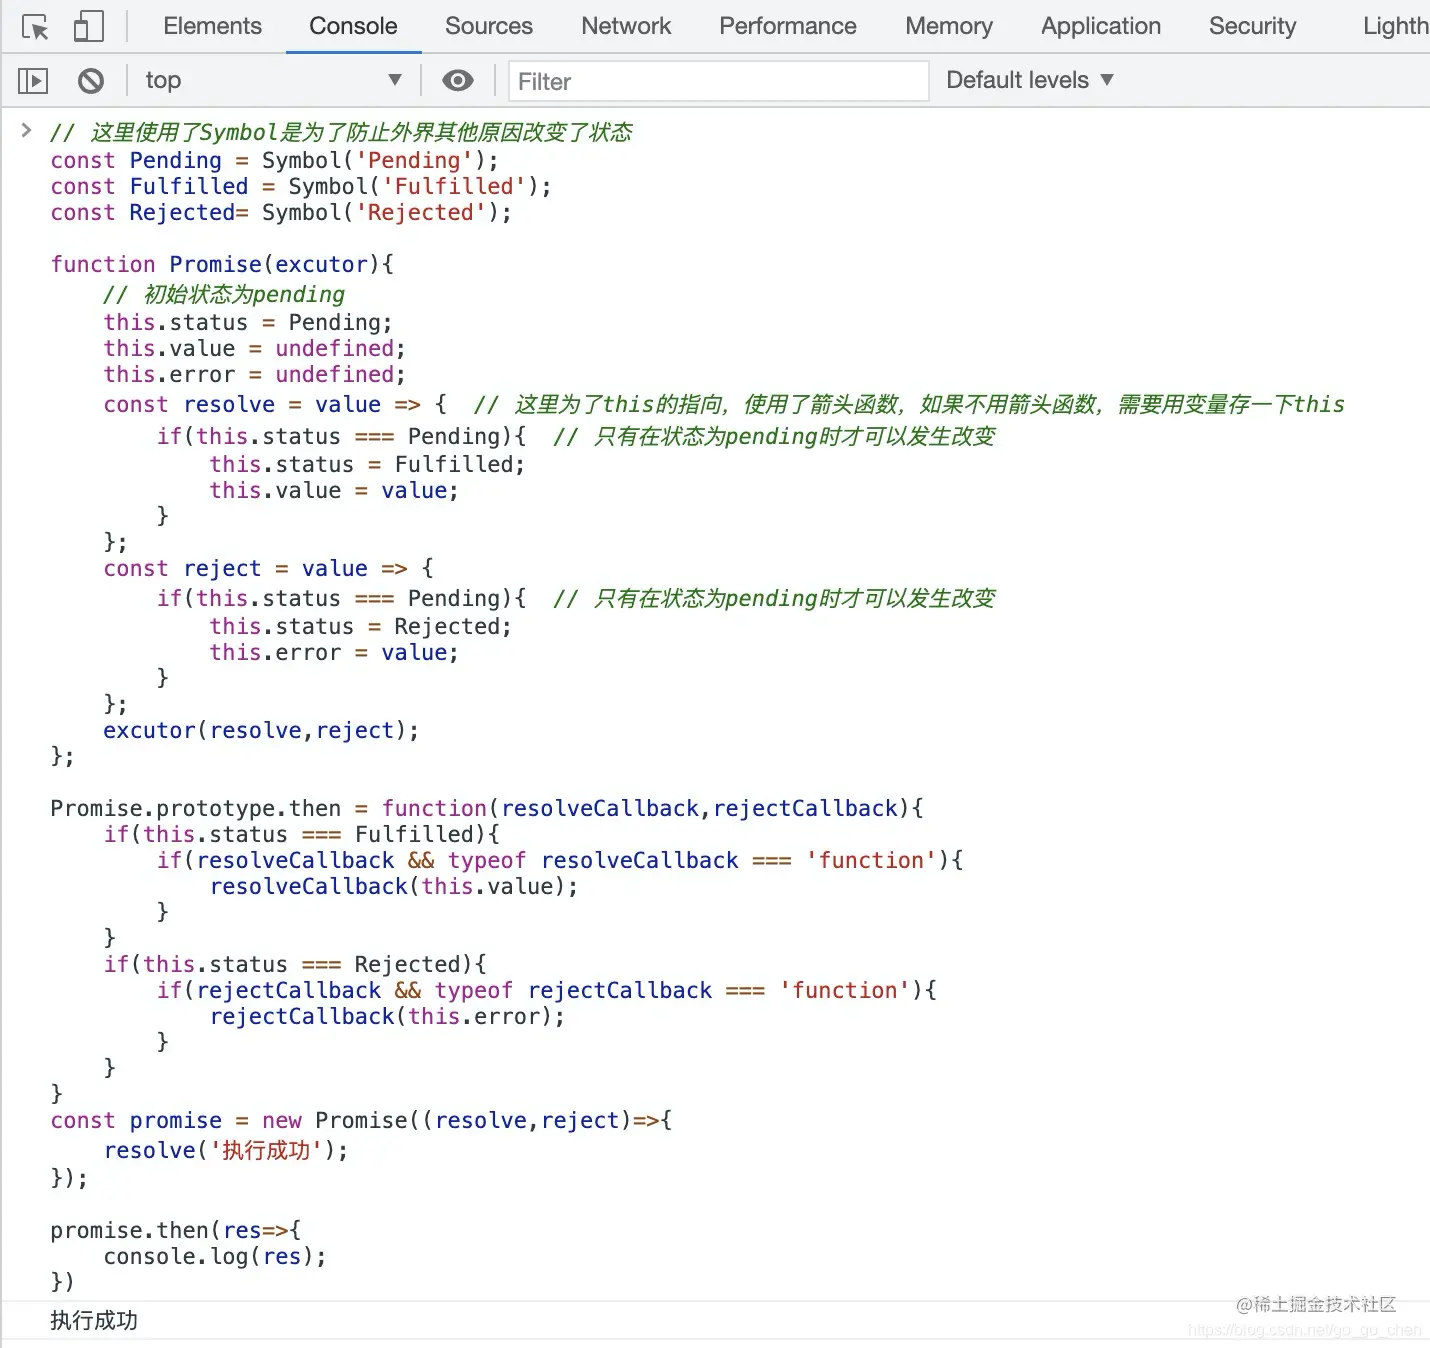Screen dimensions: 1430x1348
Task: Click the '初始状态为pending' comment line
Action: (x=224, y=294)
